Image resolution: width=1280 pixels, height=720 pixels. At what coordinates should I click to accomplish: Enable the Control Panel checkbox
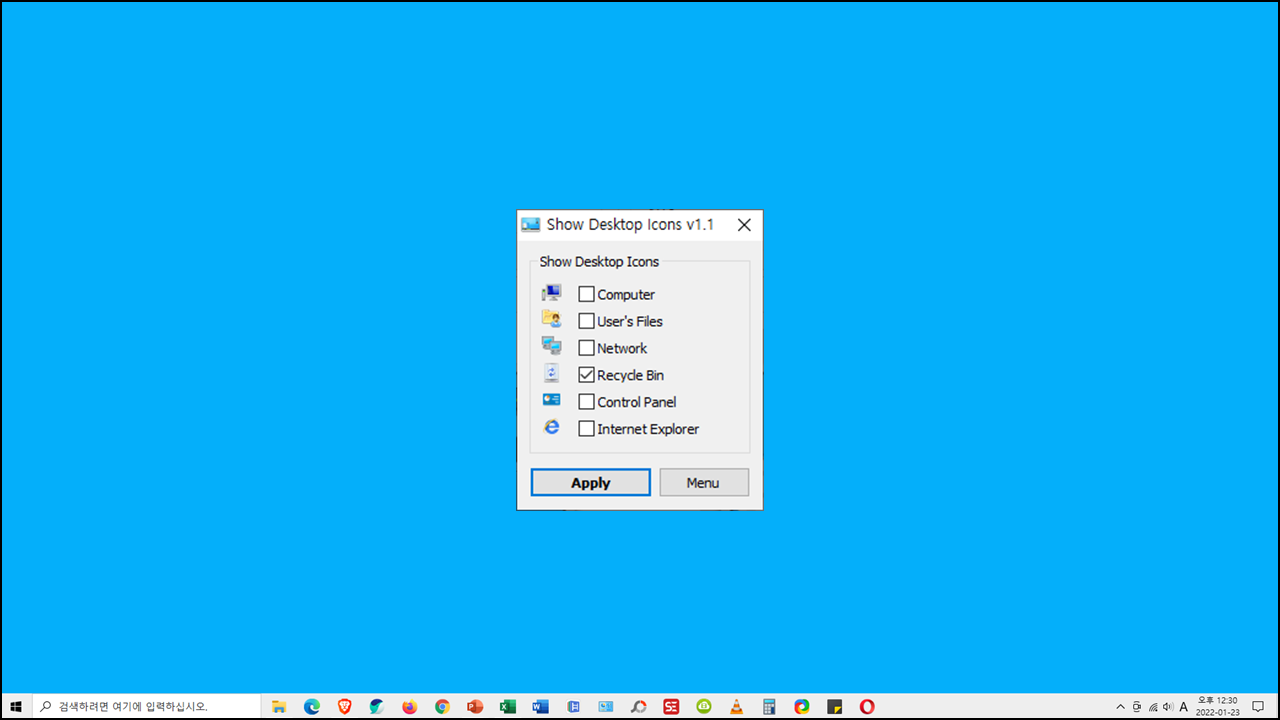587,402
